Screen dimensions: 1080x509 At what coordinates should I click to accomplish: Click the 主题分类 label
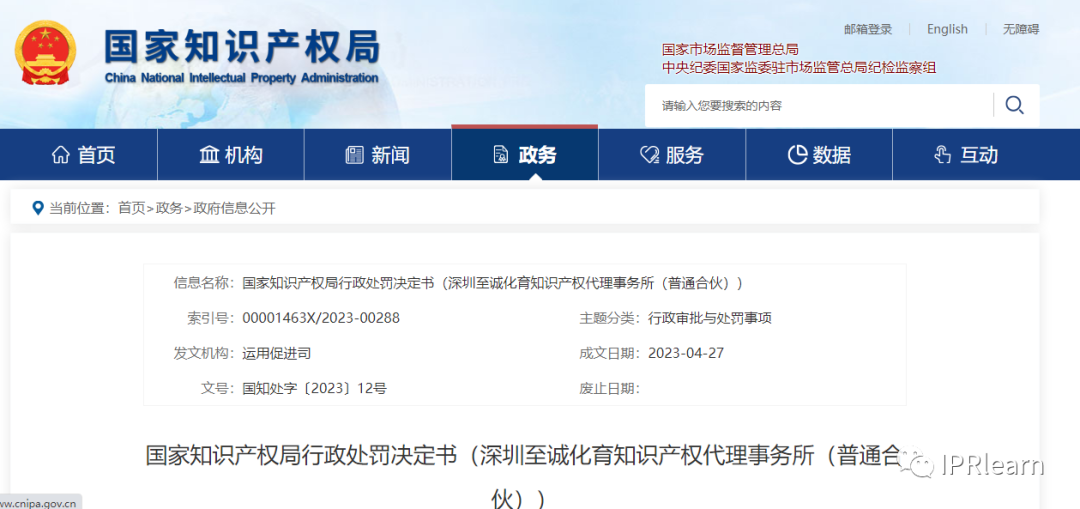[x=610, y=318]
